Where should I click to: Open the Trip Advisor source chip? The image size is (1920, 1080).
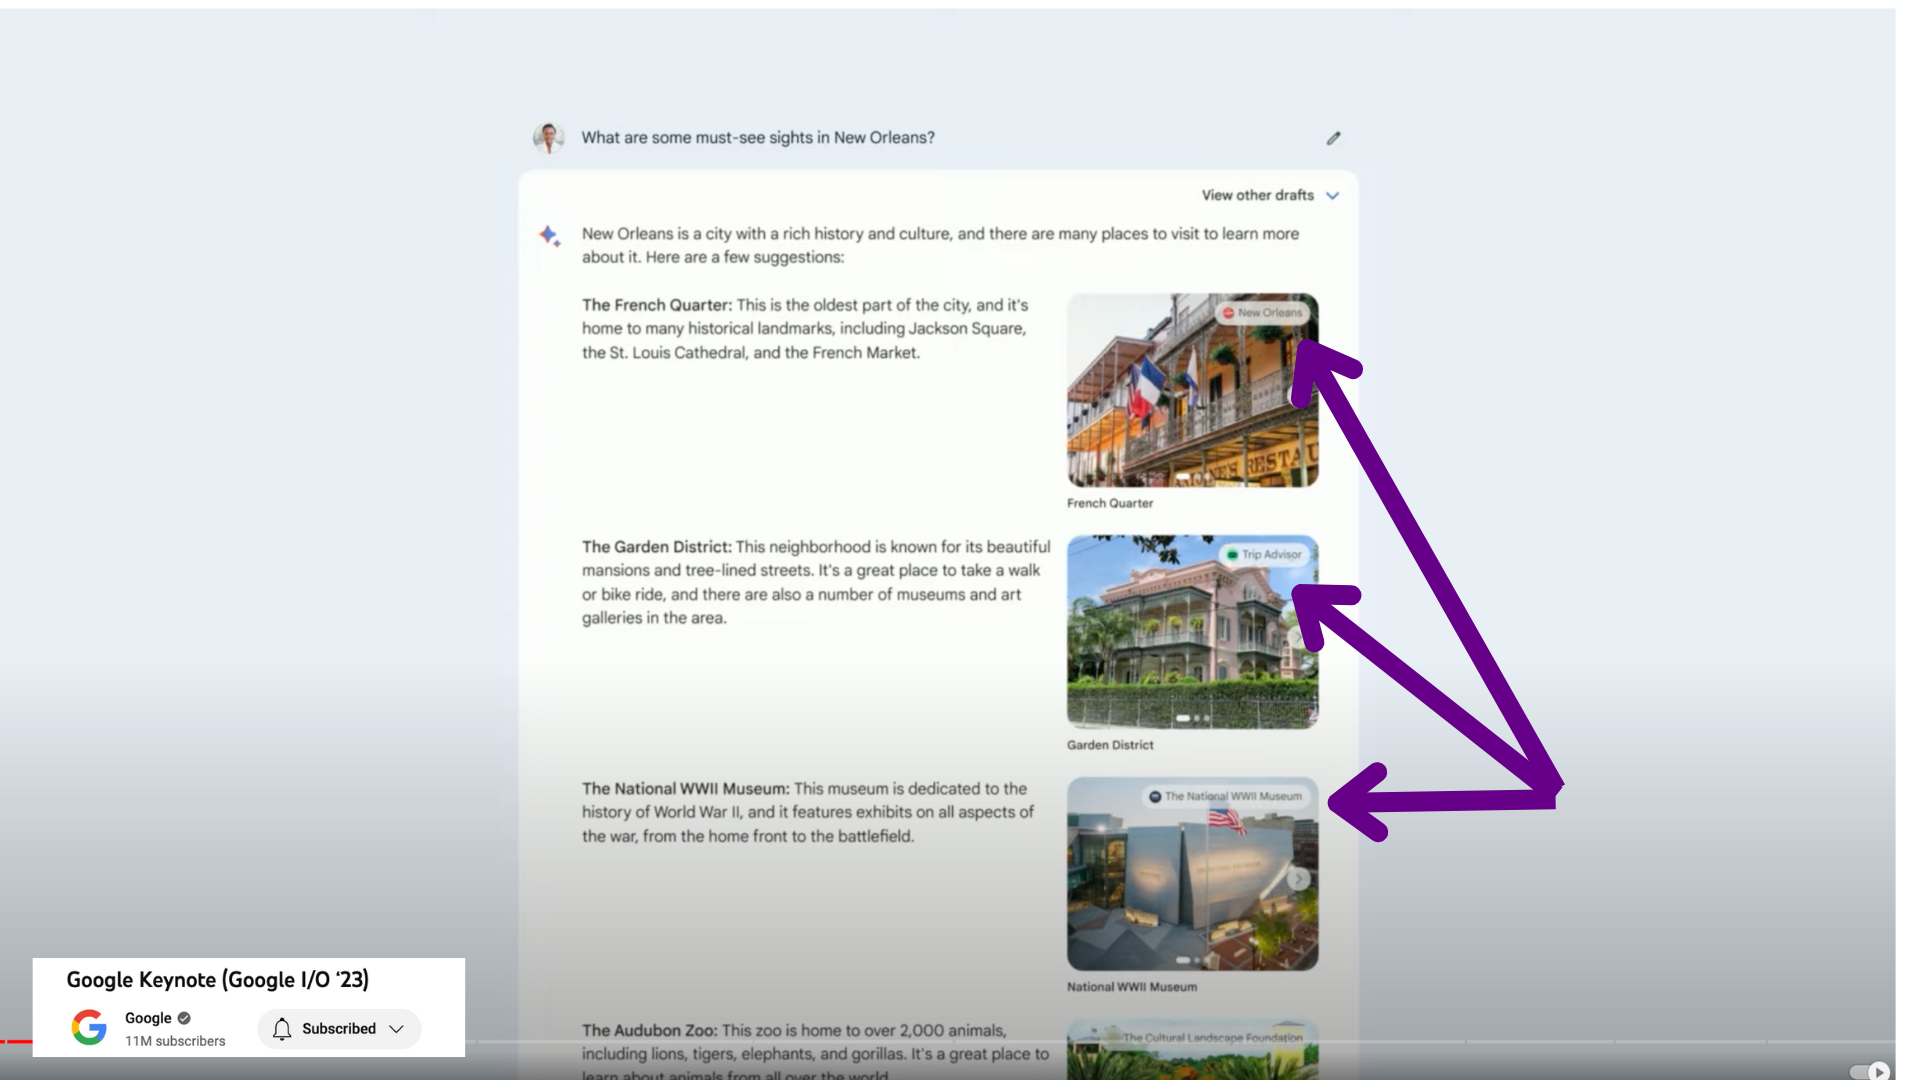(x=1264, y=554)
